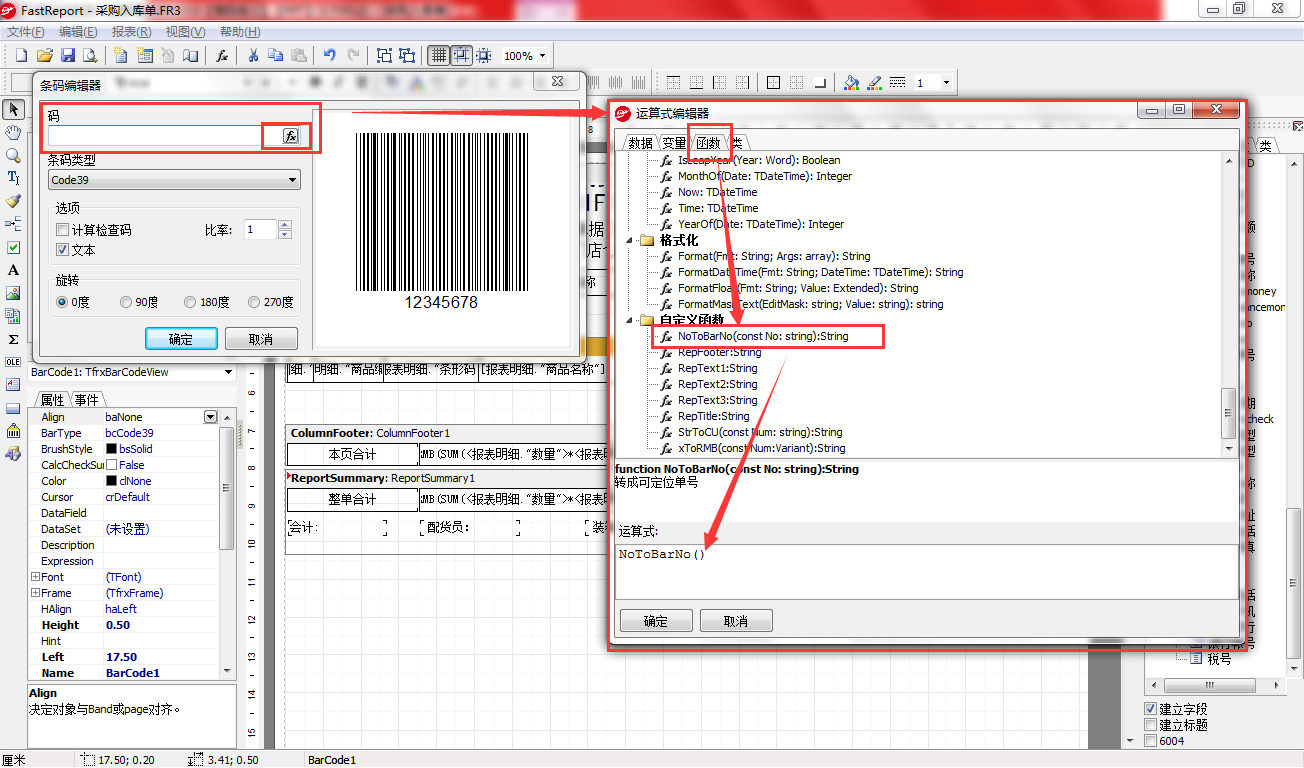
Task: Click the Copy toolbar icon
Action: click(276, 56)
